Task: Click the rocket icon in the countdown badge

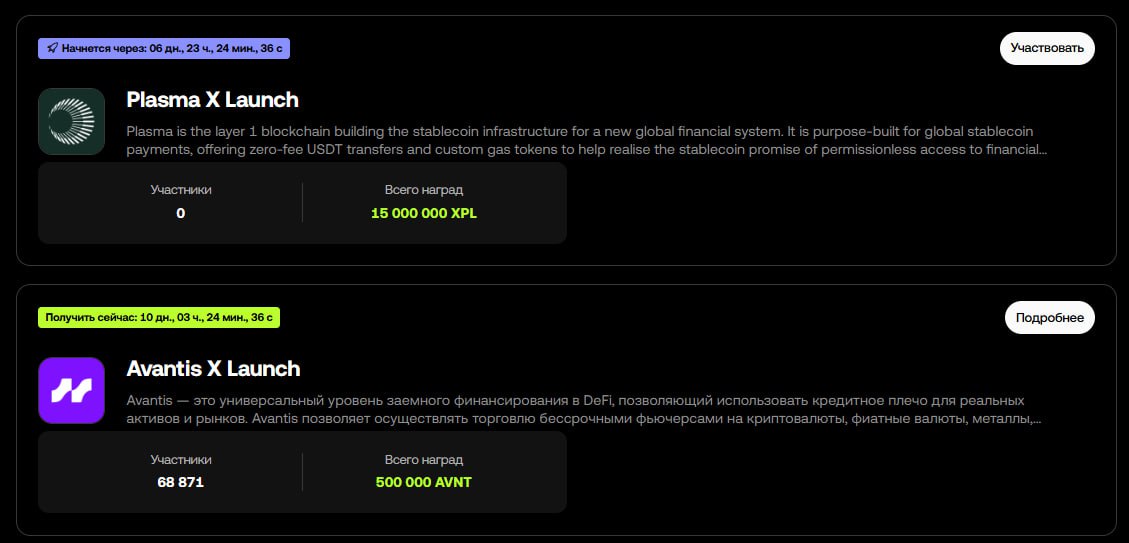Action: pyautogui.click(x=52, y=48)
